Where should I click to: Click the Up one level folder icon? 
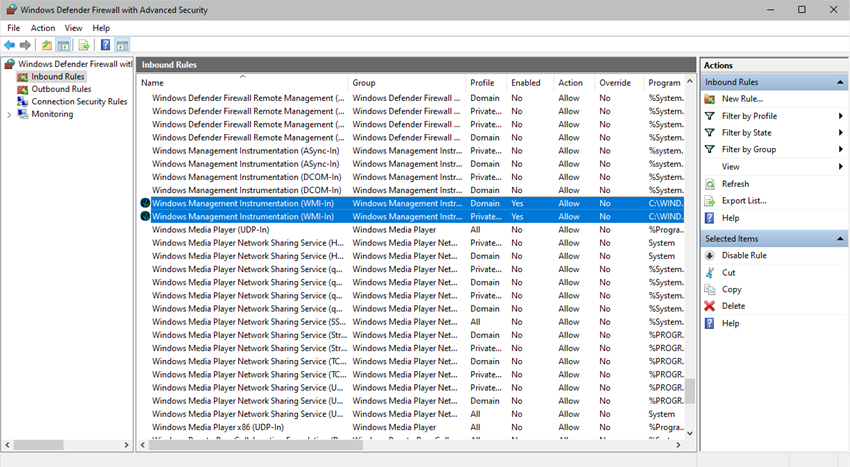click(x=46, y=45)
